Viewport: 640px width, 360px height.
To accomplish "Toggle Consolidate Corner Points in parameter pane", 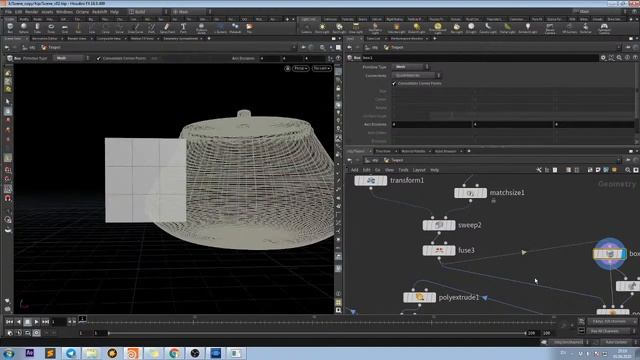I will point(394,83).
